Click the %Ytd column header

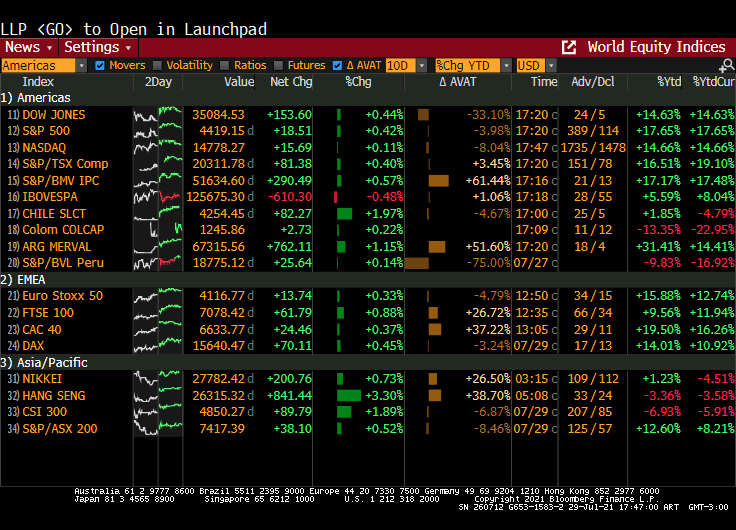(669, 82)
